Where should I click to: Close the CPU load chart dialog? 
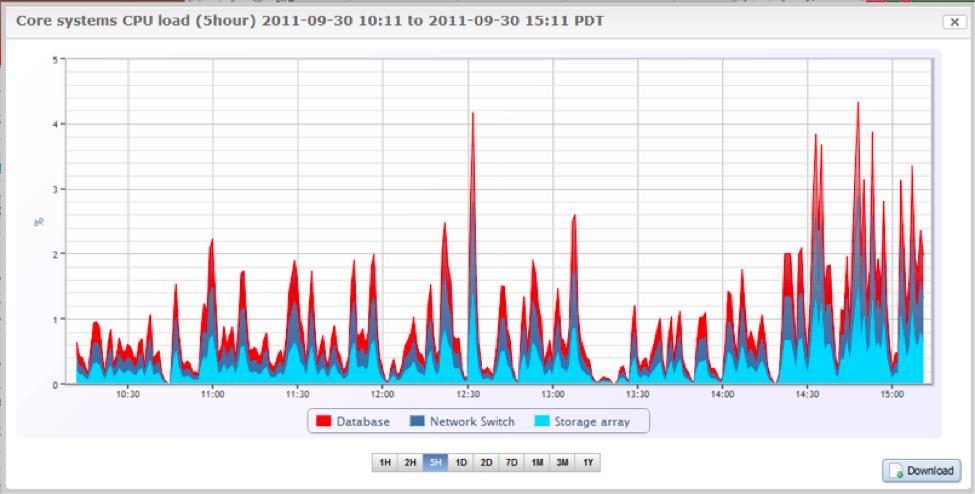coord(954,22)
